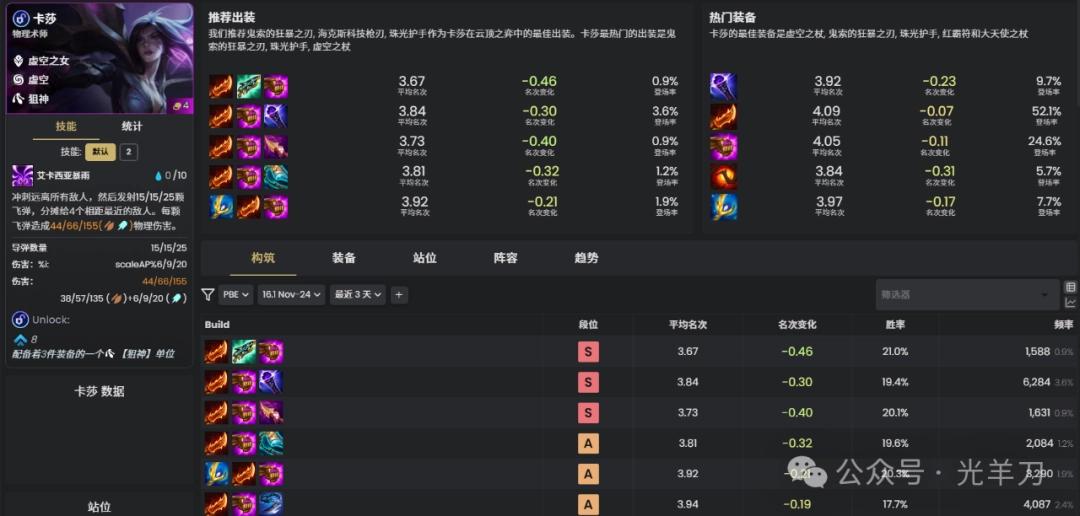
Task: Open the 站位 tab in the tab bar
Action: click(425, 258)
